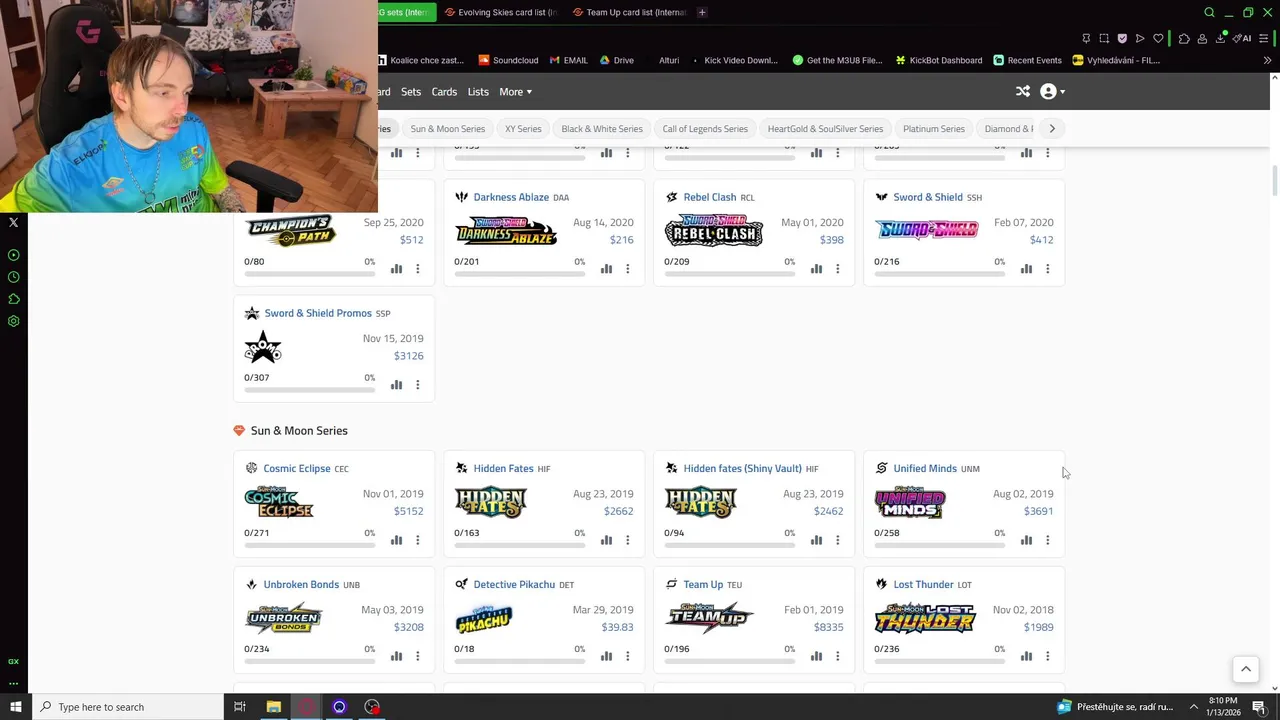Image resolution: width=1280 pixels, height=720 pixels.
Task: Click the X (Twitter) sidebar icon
Action: pos(14,223)
